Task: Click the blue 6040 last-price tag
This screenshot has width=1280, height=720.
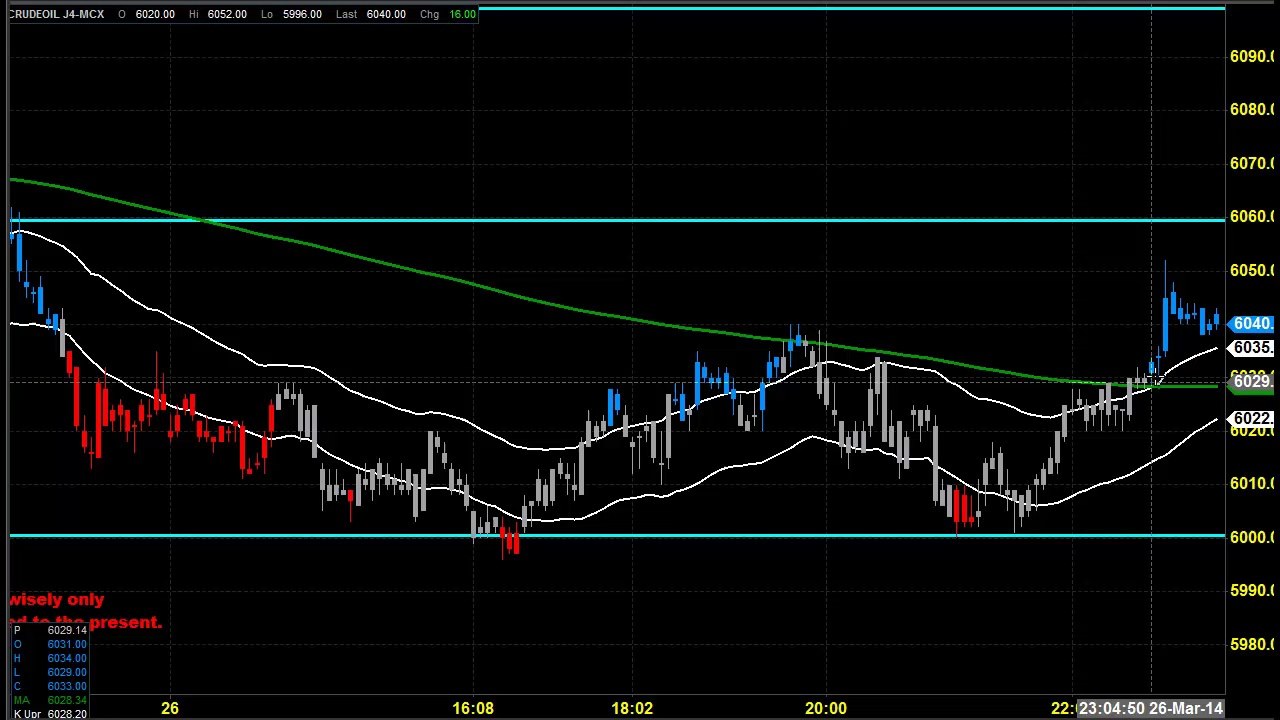Action: (x=1251, y=324)
